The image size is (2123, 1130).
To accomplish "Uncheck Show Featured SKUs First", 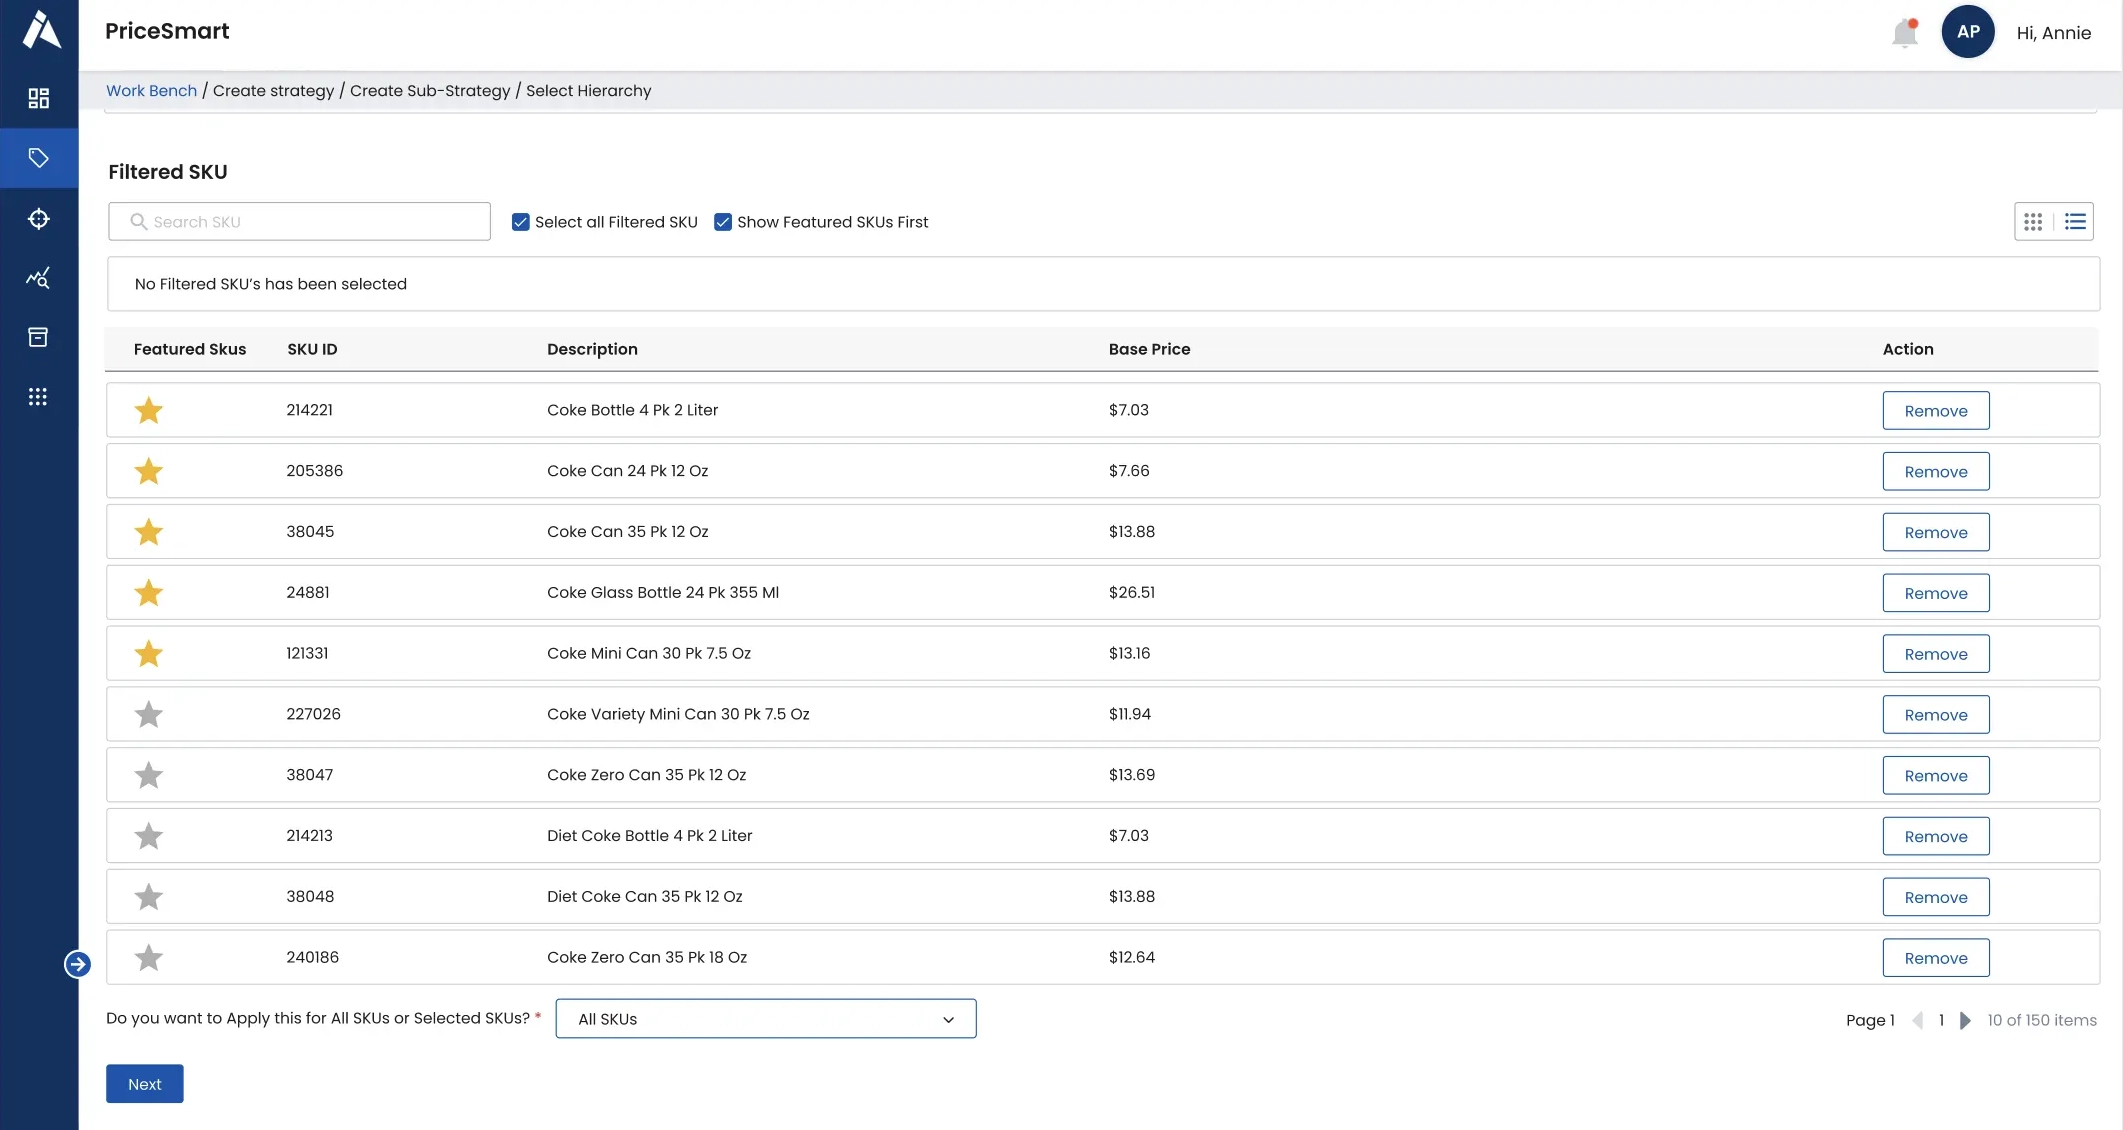I will tap(723, 222).
